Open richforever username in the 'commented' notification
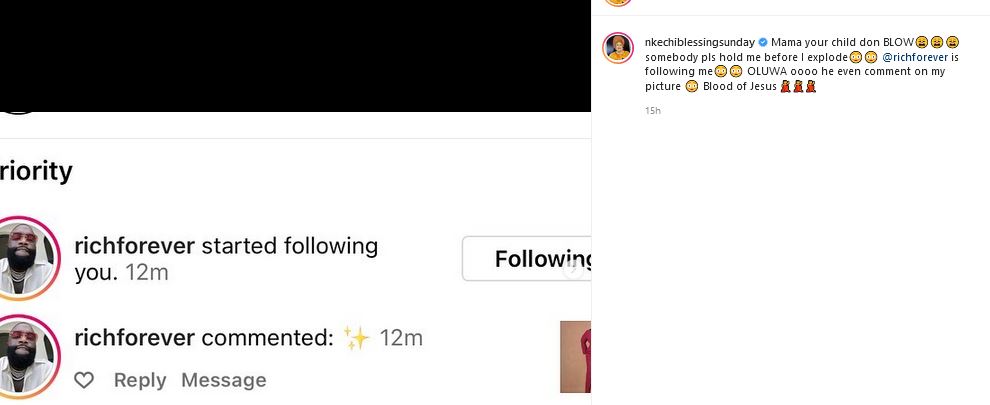990x405 pixels. (x=134, y=338)
